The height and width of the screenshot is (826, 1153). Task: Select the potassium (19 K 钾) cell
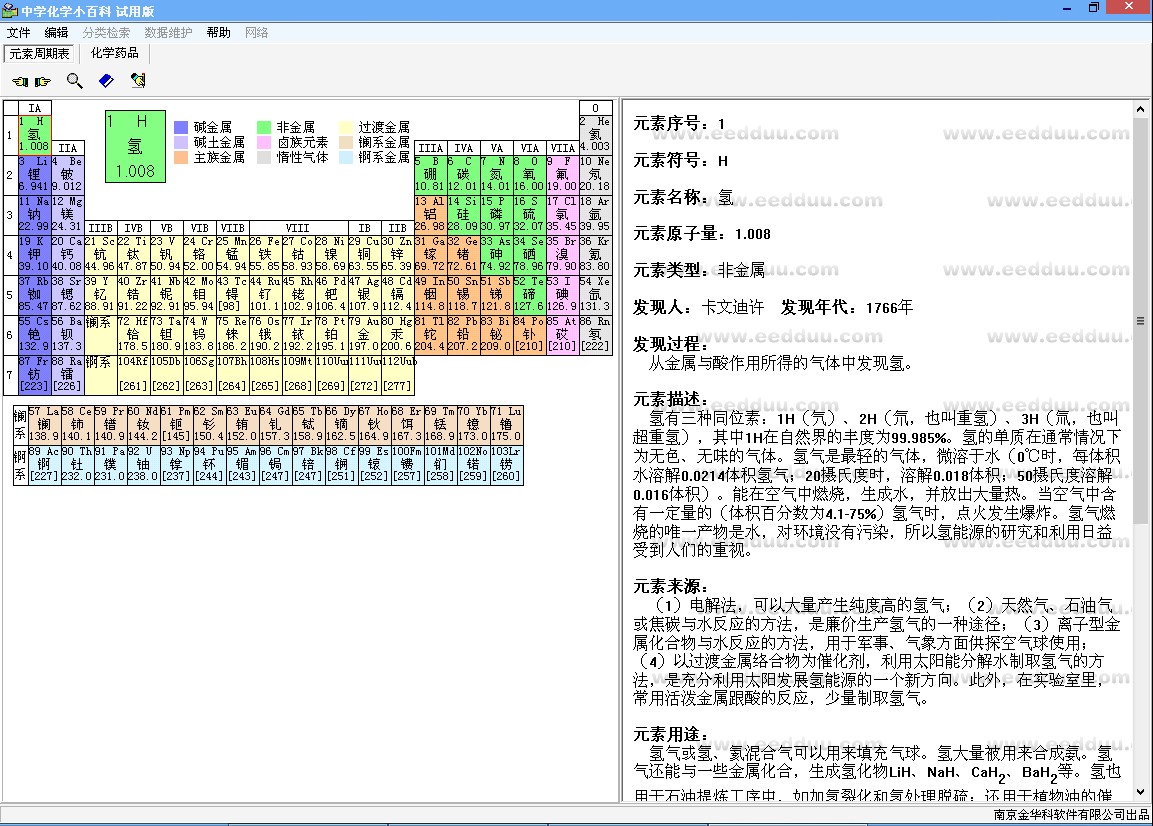click(x=35, y=254)
